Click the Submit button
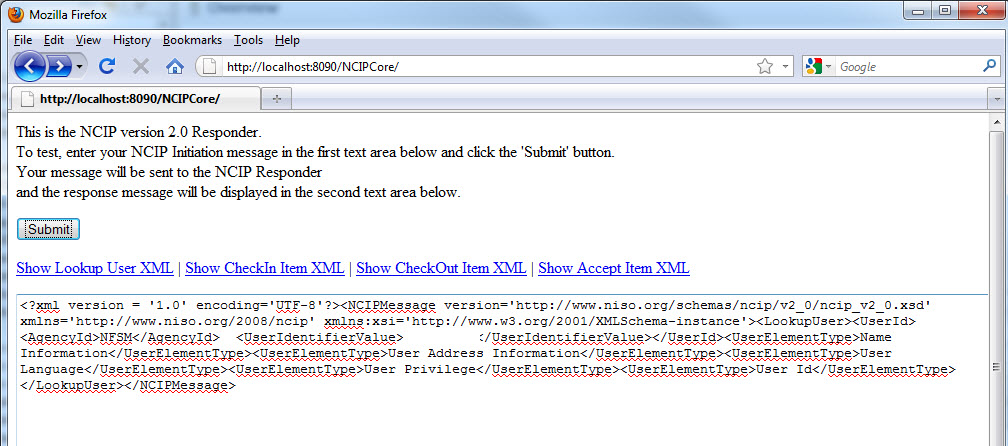The image size is (1008, 446). (48, 229)
